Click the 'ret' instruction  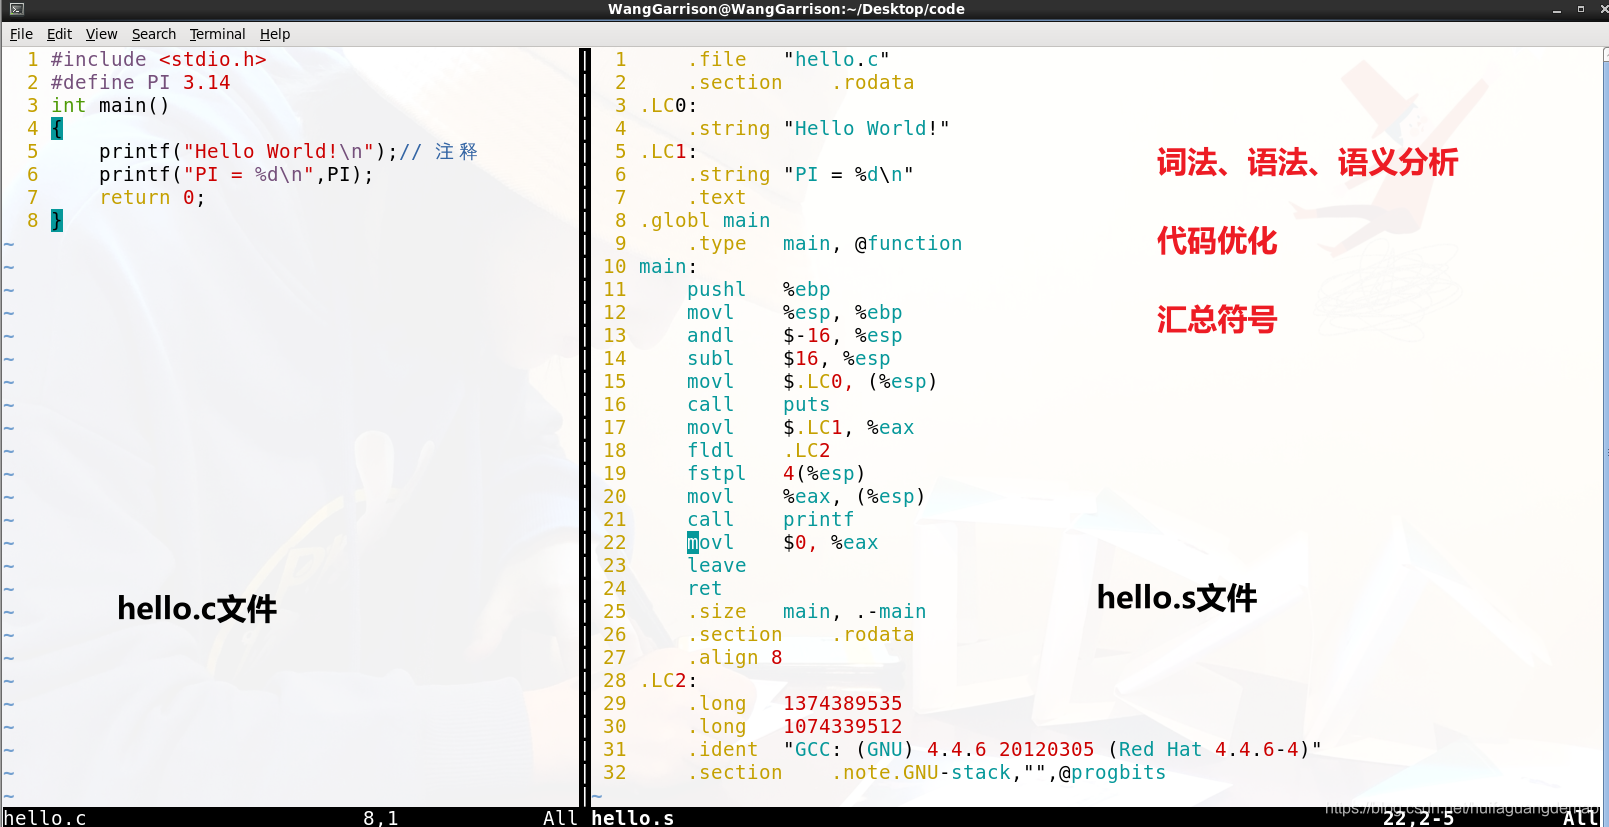pyautogui.click(x=704, y=588)
